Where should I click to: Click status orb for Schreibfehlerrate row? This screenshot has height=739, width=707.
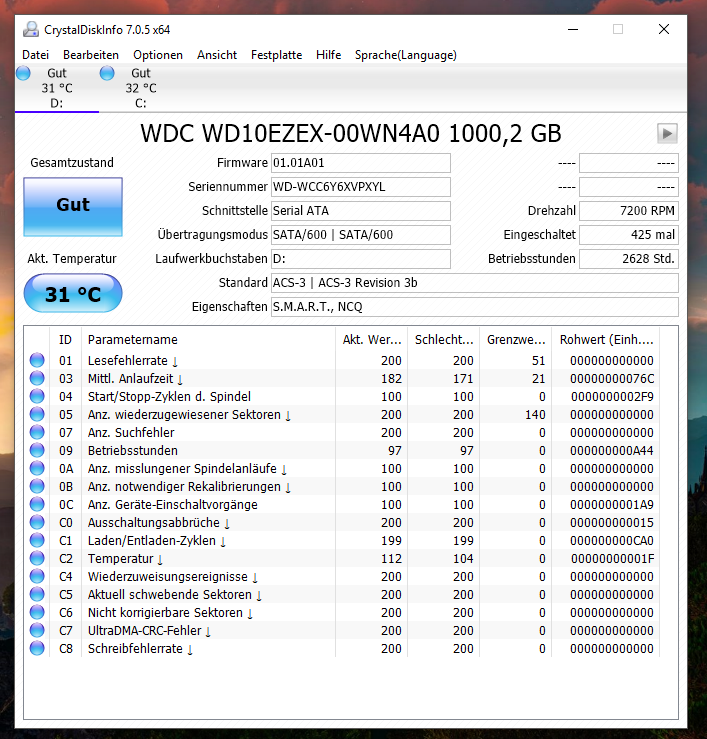37,648
